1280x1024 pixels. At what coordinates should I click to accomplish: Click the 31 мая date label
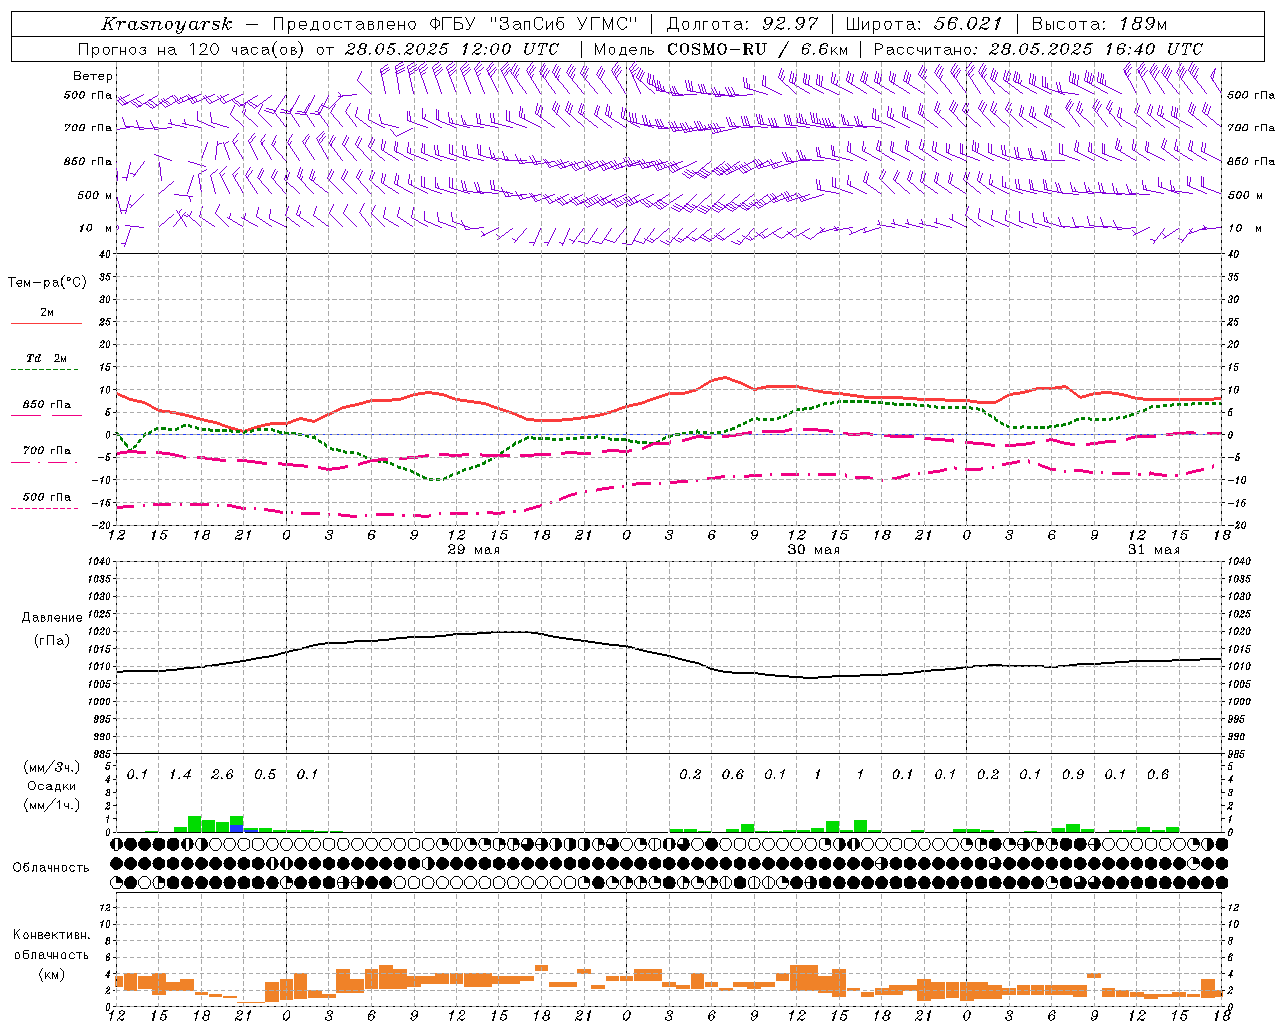(1153, 550)
